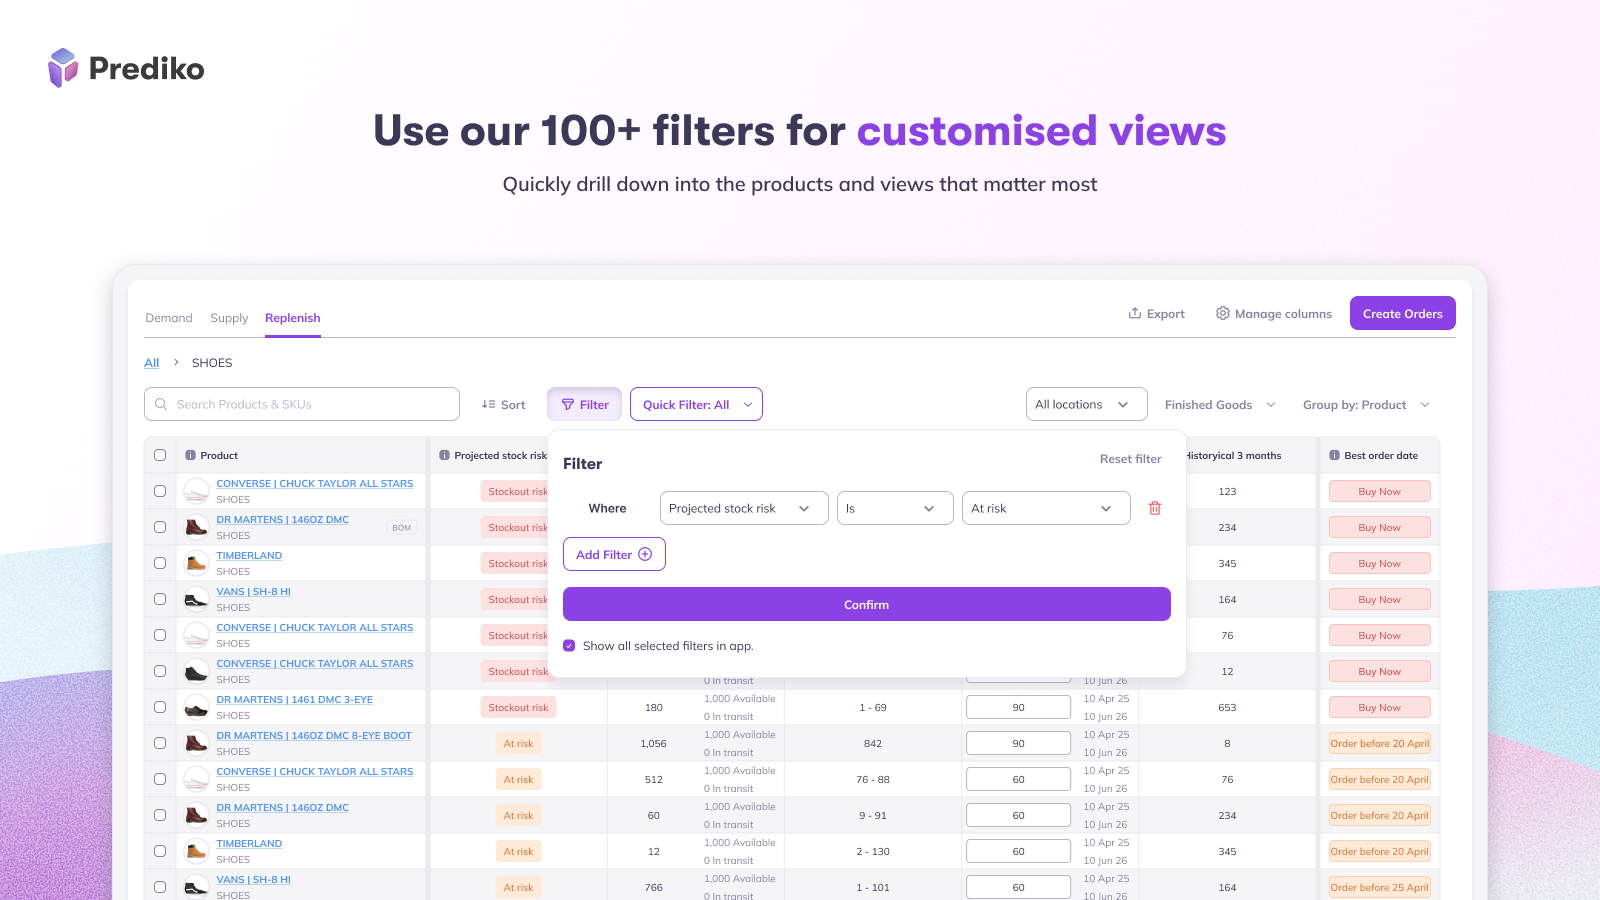This screenshot has height=900, width=1600.
Task: Open VANS | SH-8 HI link in Stockout row
Action: (253, 591)
